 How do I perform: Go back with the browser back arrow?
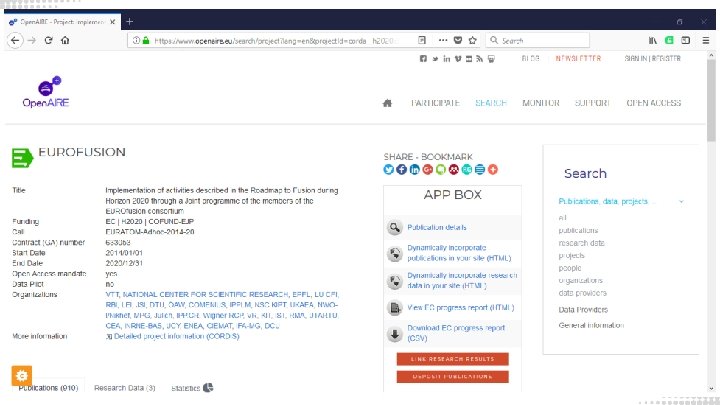point(15,40)
